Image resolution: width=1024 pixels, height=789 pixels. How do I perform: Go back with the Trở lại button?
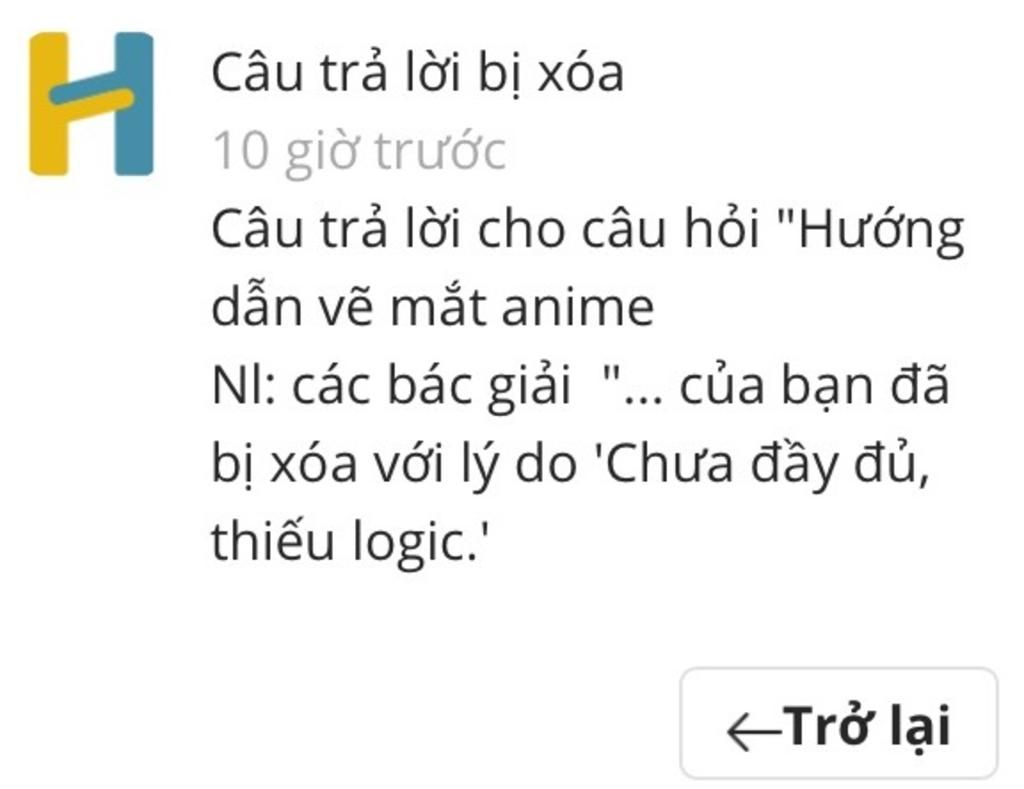(839, 723)
